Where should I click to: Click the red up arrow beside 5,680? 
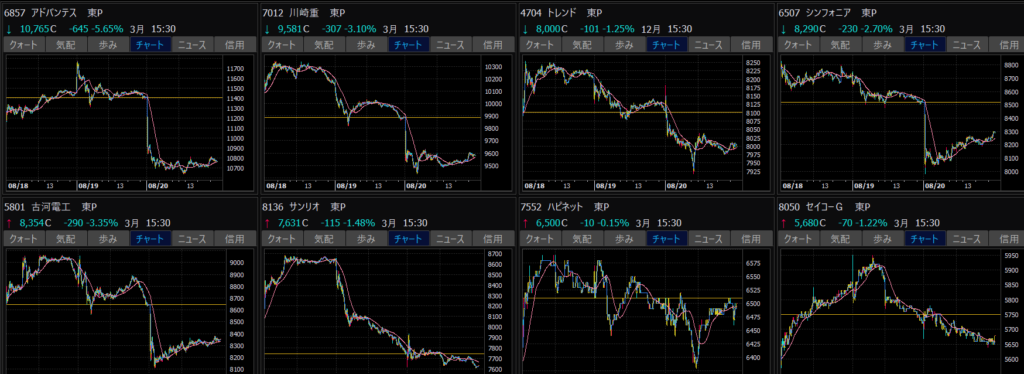[x=785, y=223]
